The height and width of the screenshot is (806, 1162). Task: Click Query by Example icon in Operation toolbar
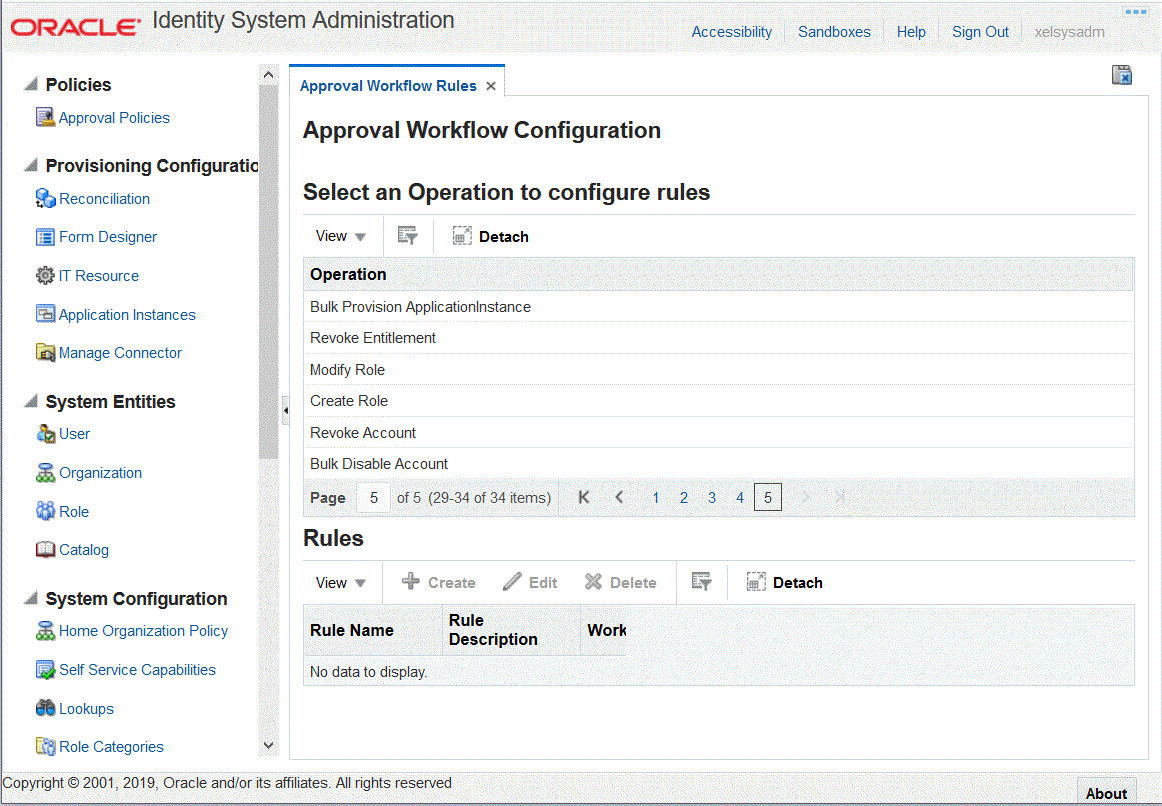point(408,236)
